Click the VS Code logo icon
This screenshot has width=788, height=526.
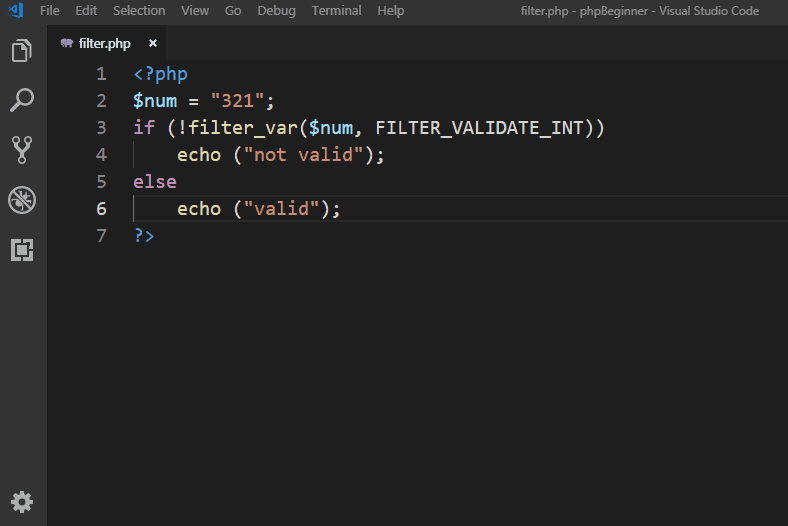tap(16, 10)
